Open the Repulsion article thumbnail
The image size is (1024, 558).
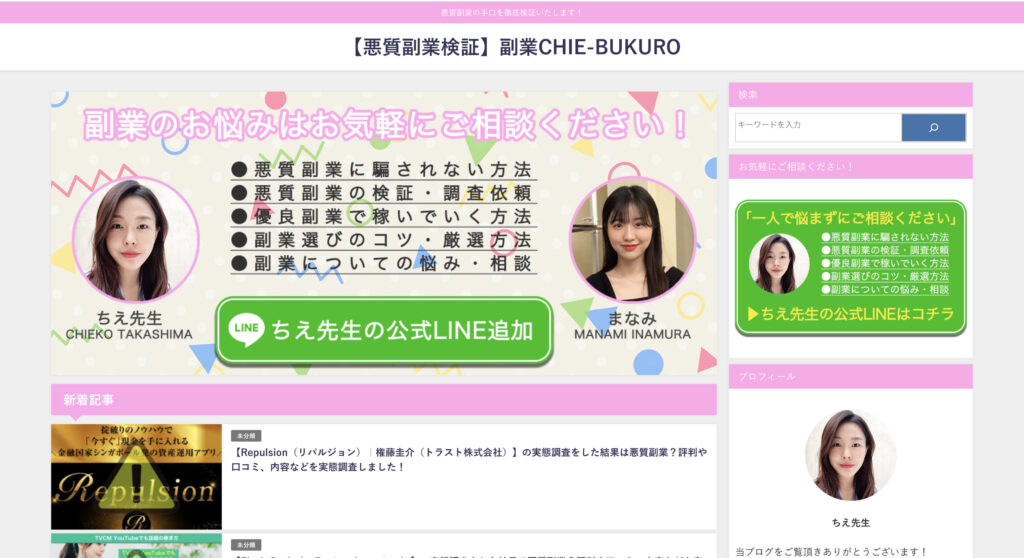coord(136,476)
